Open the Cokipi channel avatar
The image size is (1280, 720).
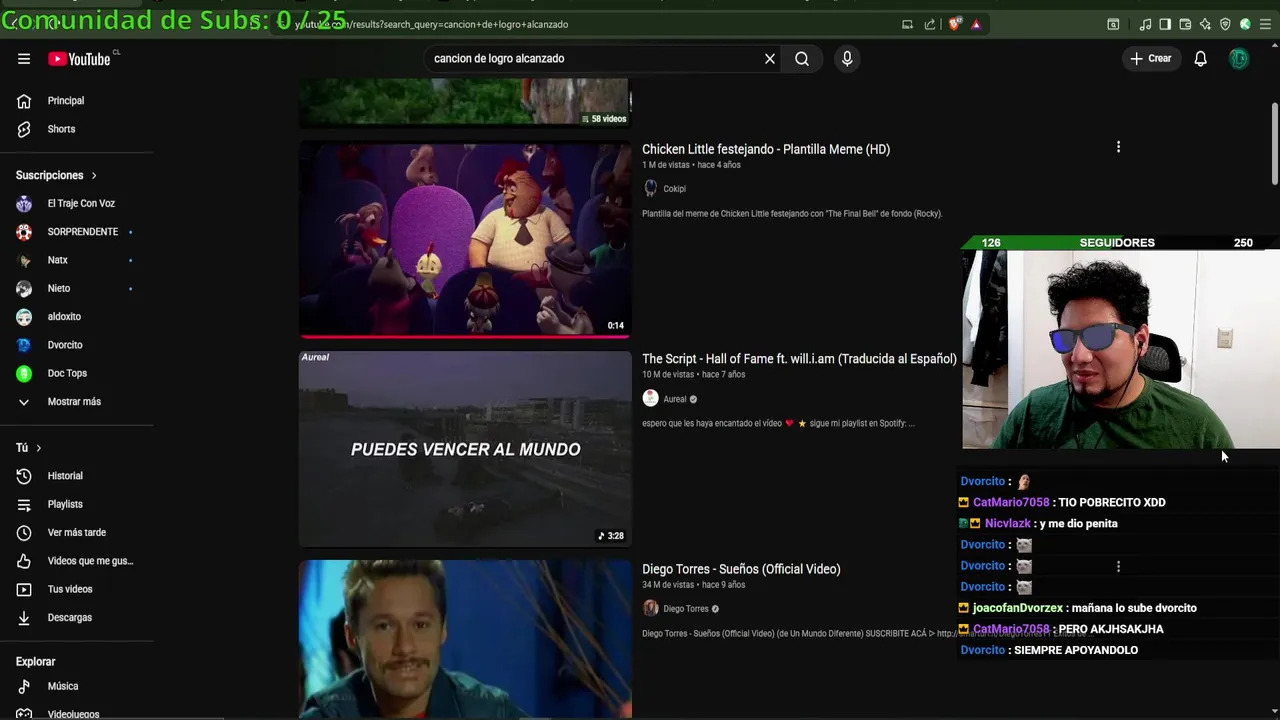(651, 188)
